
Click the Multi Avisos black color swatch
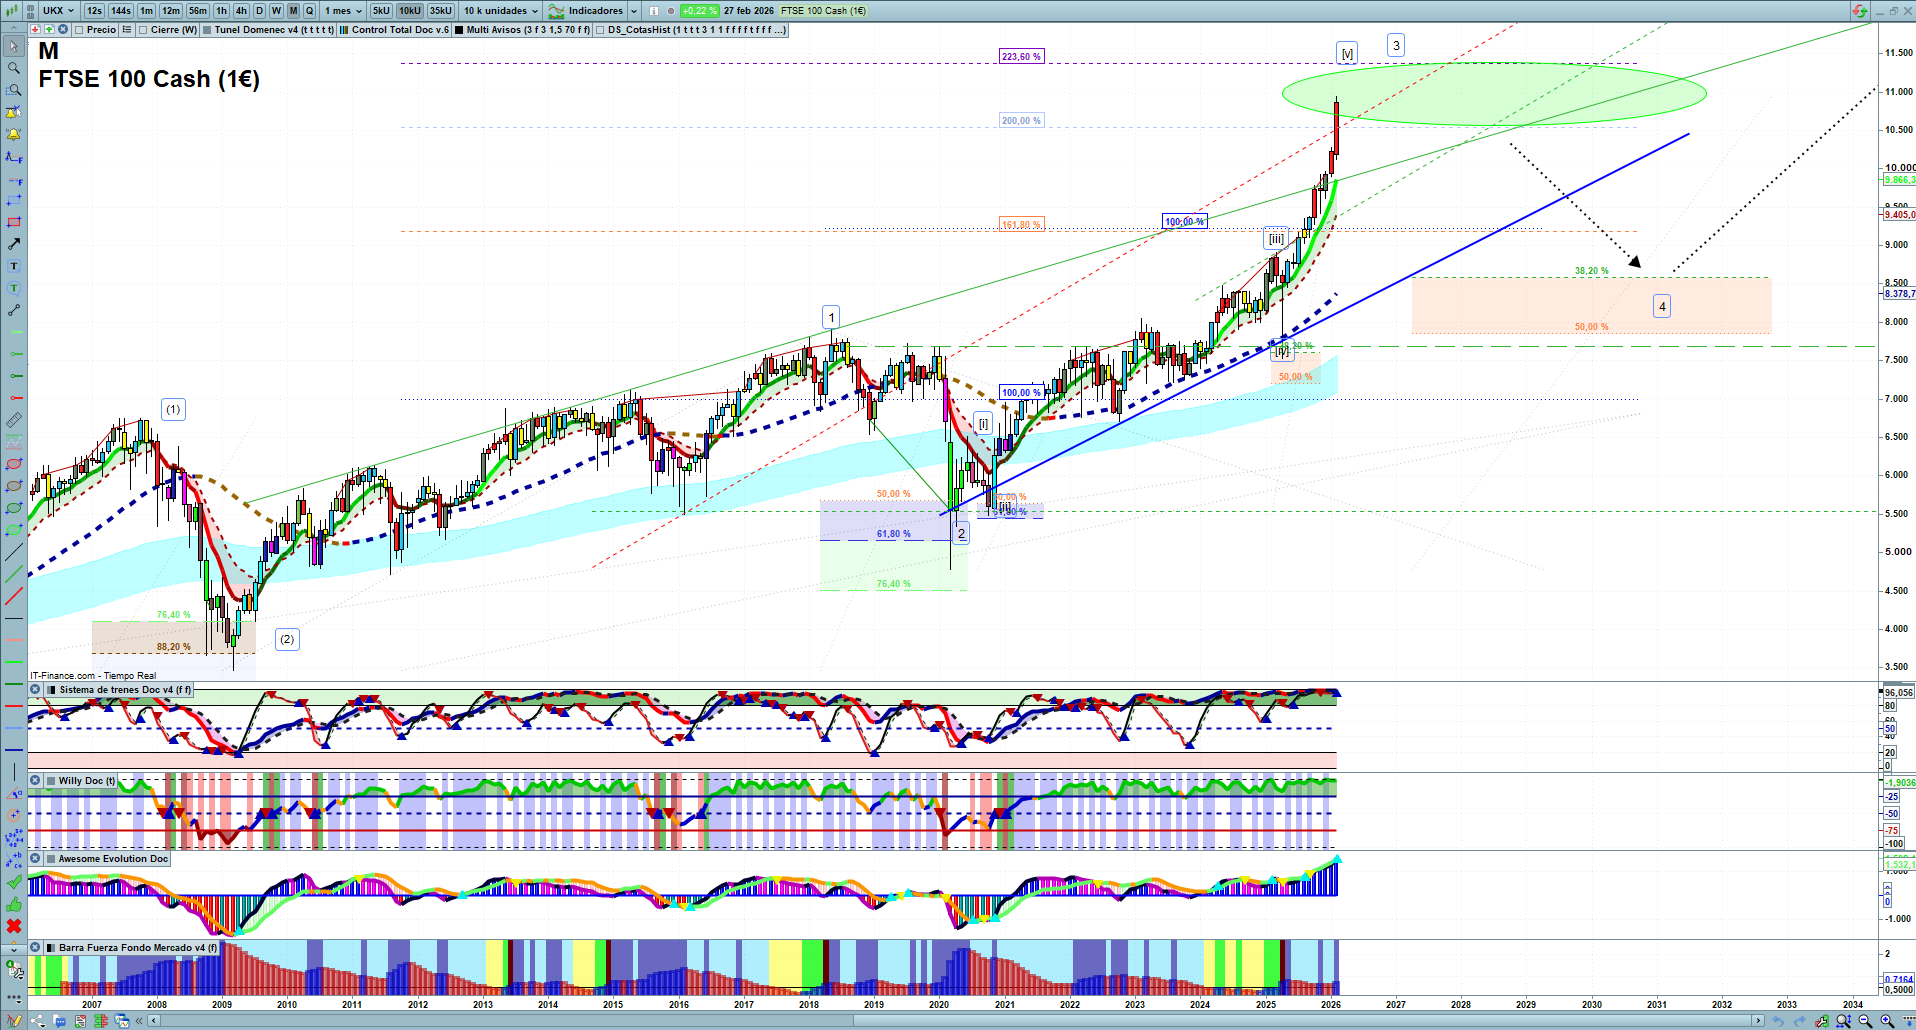pyautogui.click(x=459, y=30)
